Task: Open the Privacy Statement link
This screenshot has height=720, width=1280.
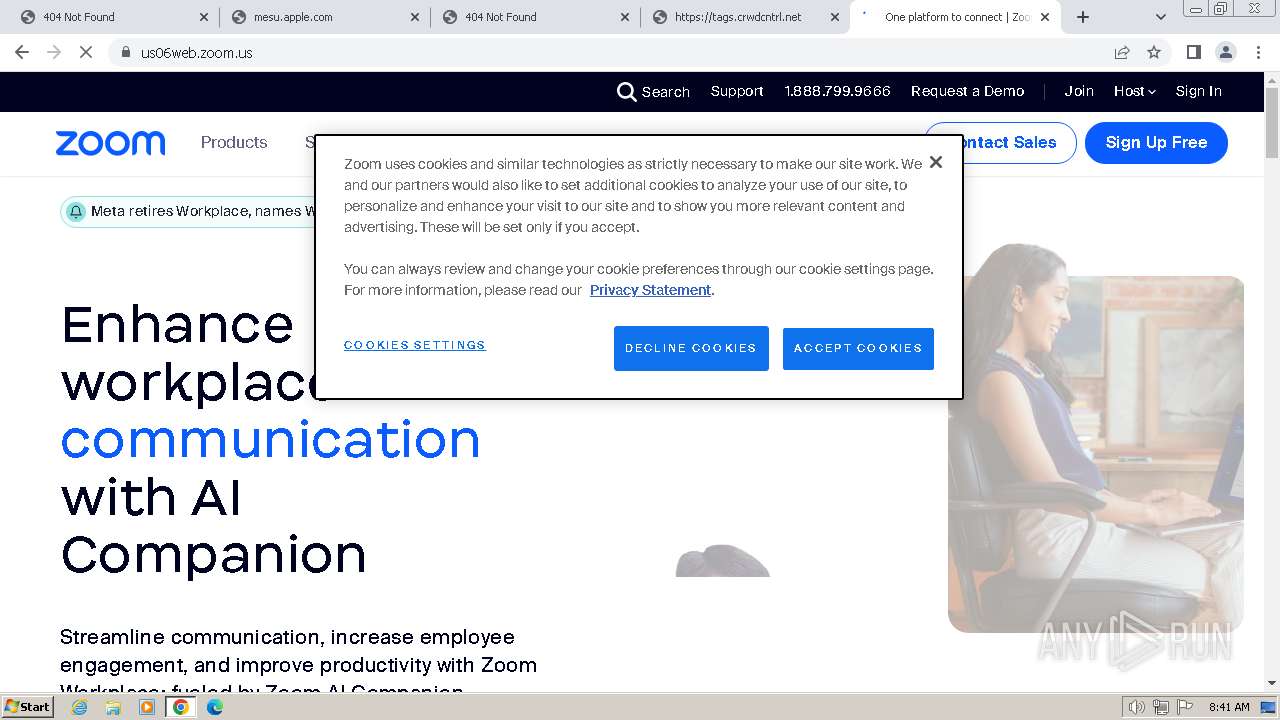Action: (650, 290)
